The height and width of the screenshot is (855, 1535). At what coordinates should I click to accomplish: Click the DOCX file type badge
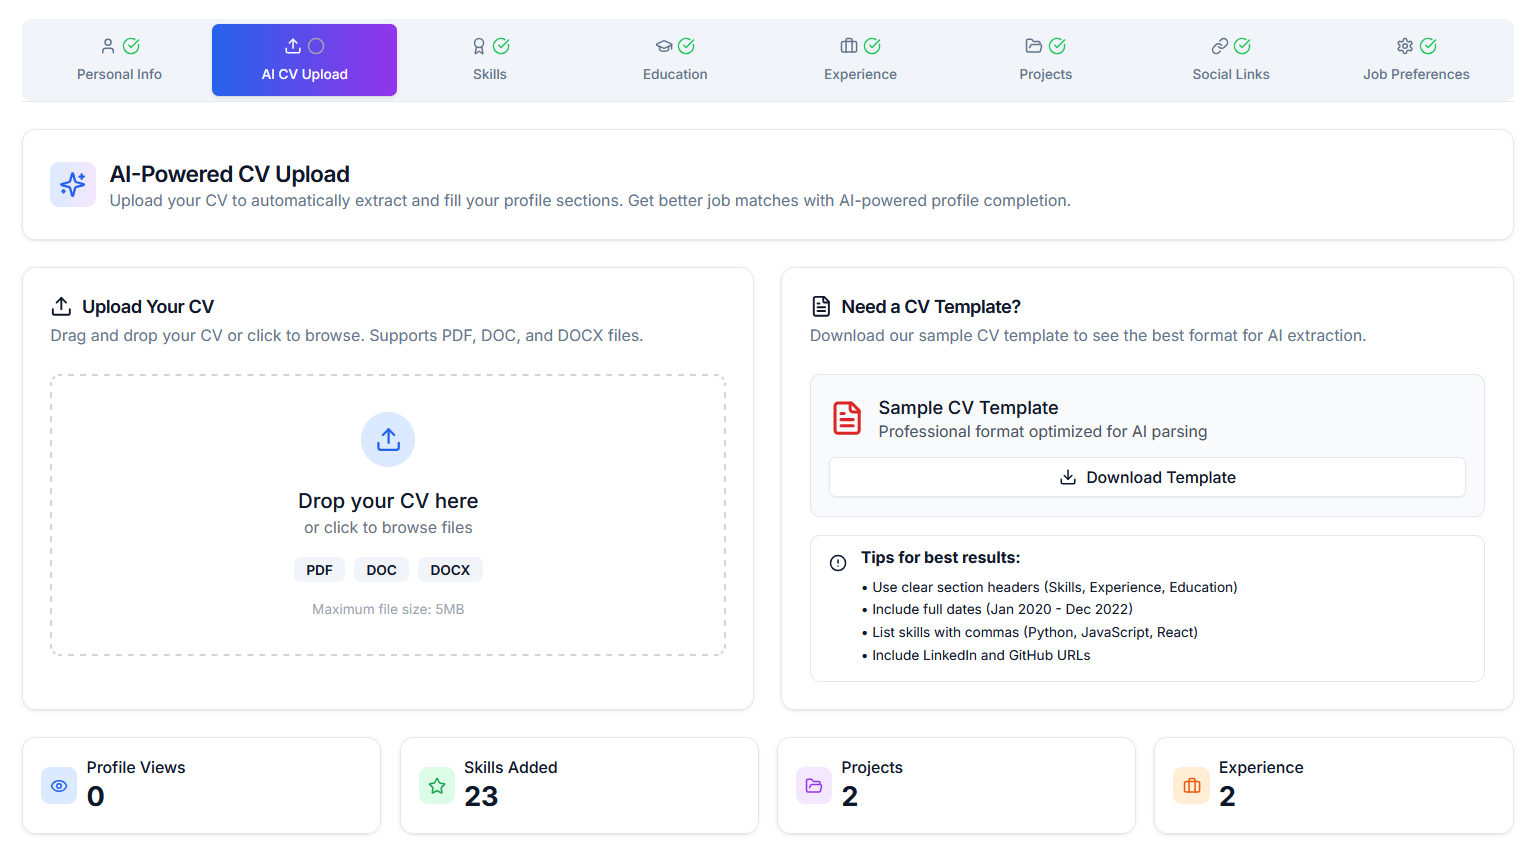tap(450, 570)
